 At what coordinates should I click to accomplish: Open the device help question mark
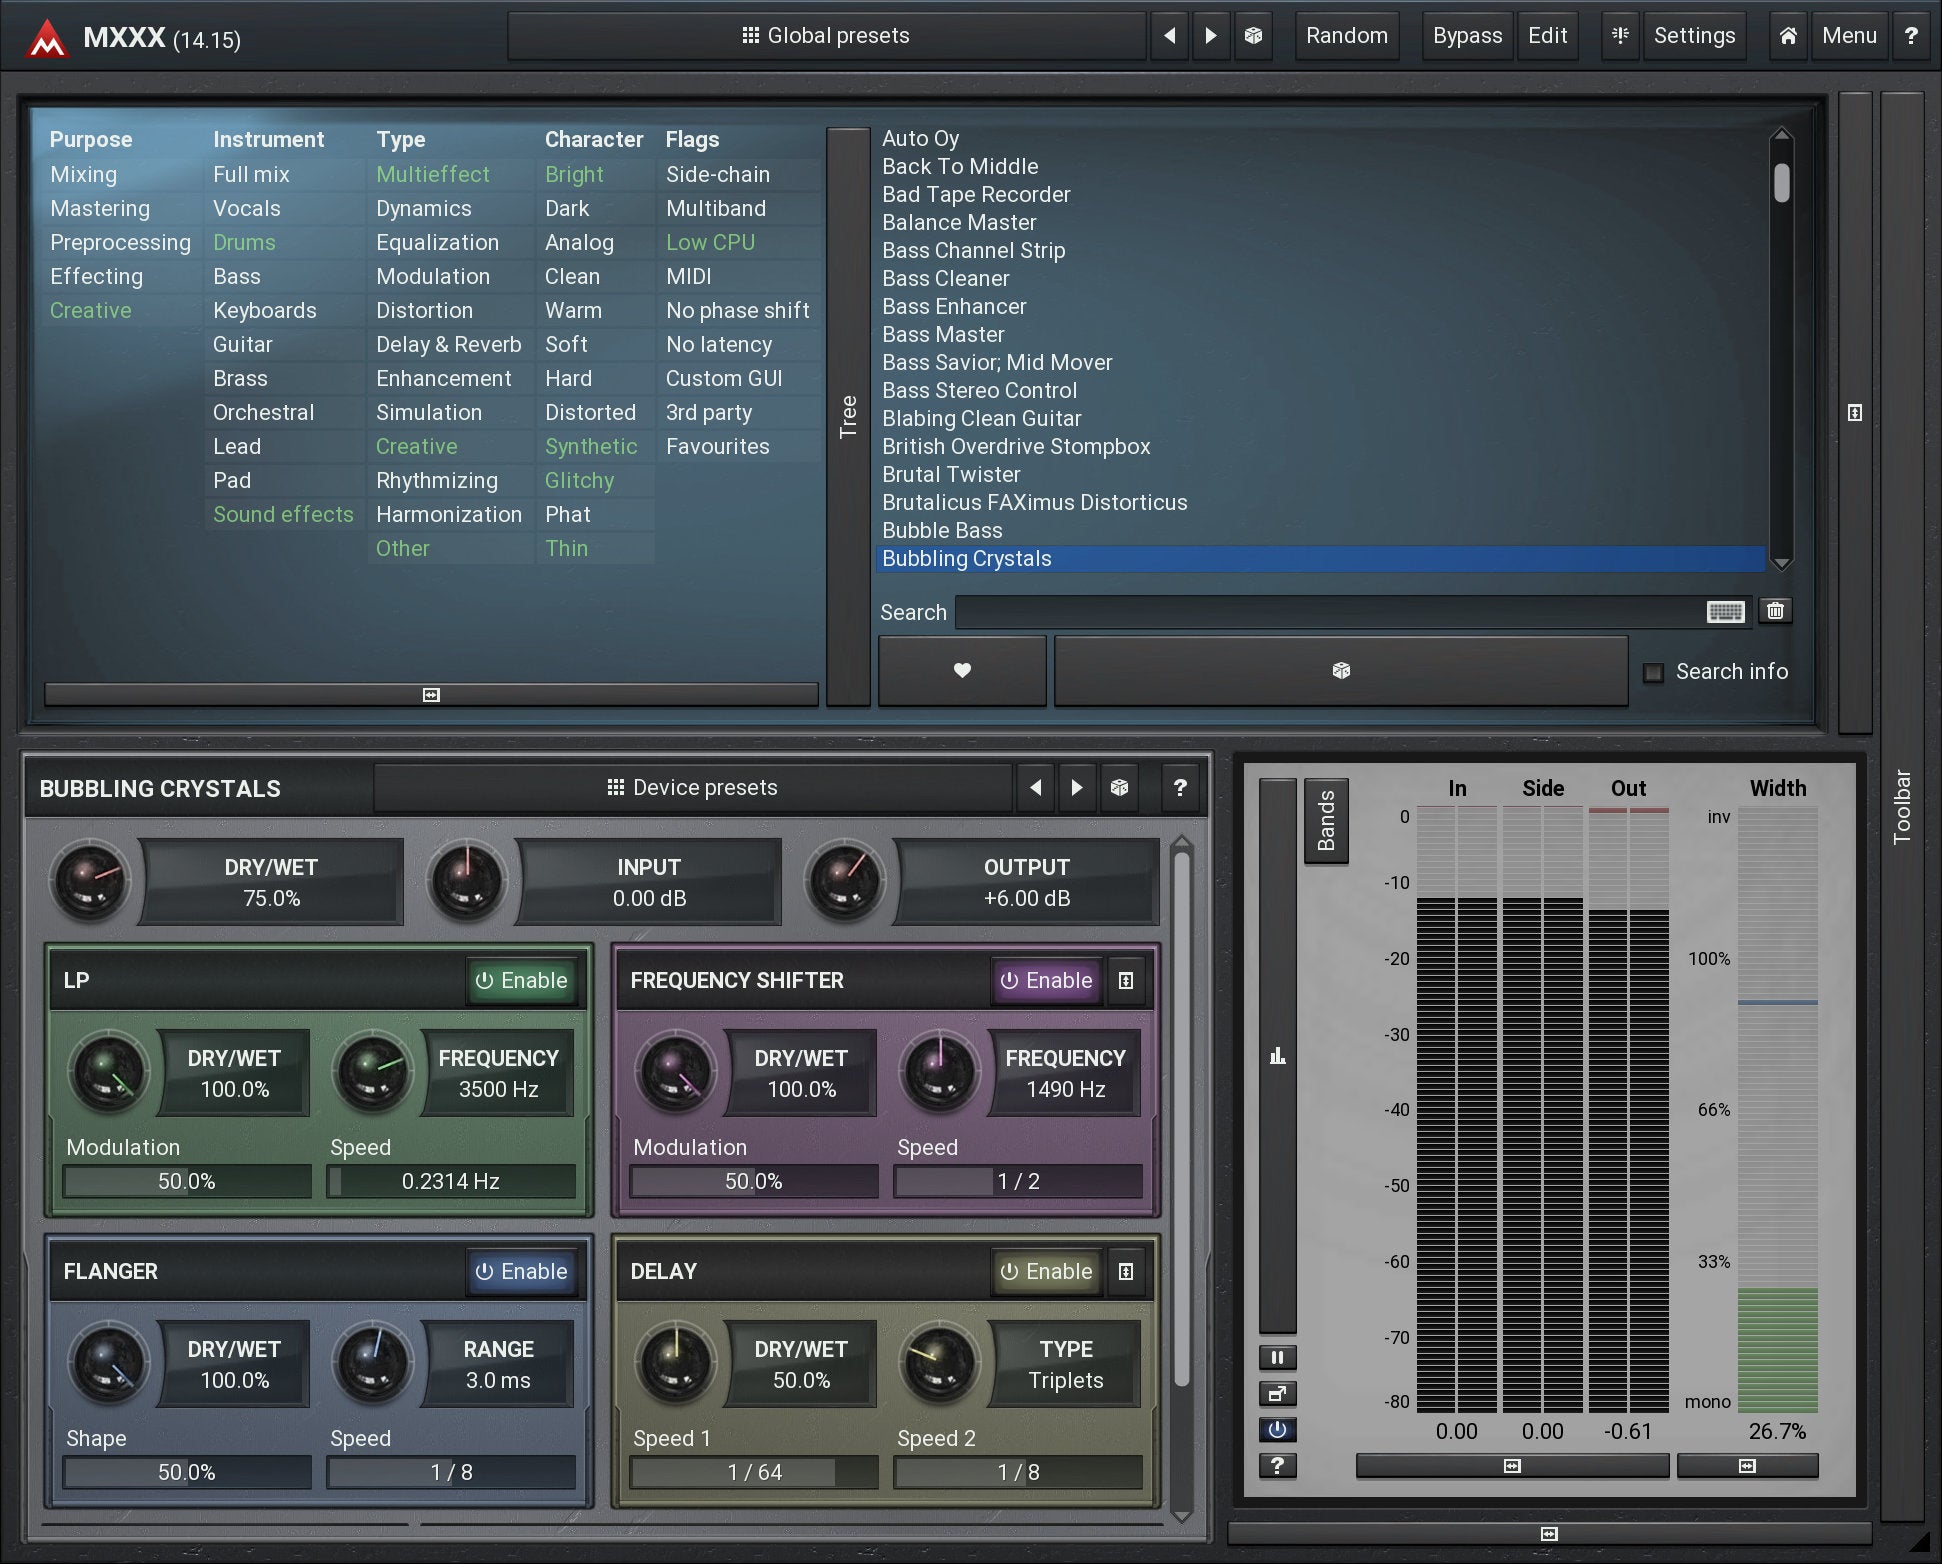[1180, 788]
